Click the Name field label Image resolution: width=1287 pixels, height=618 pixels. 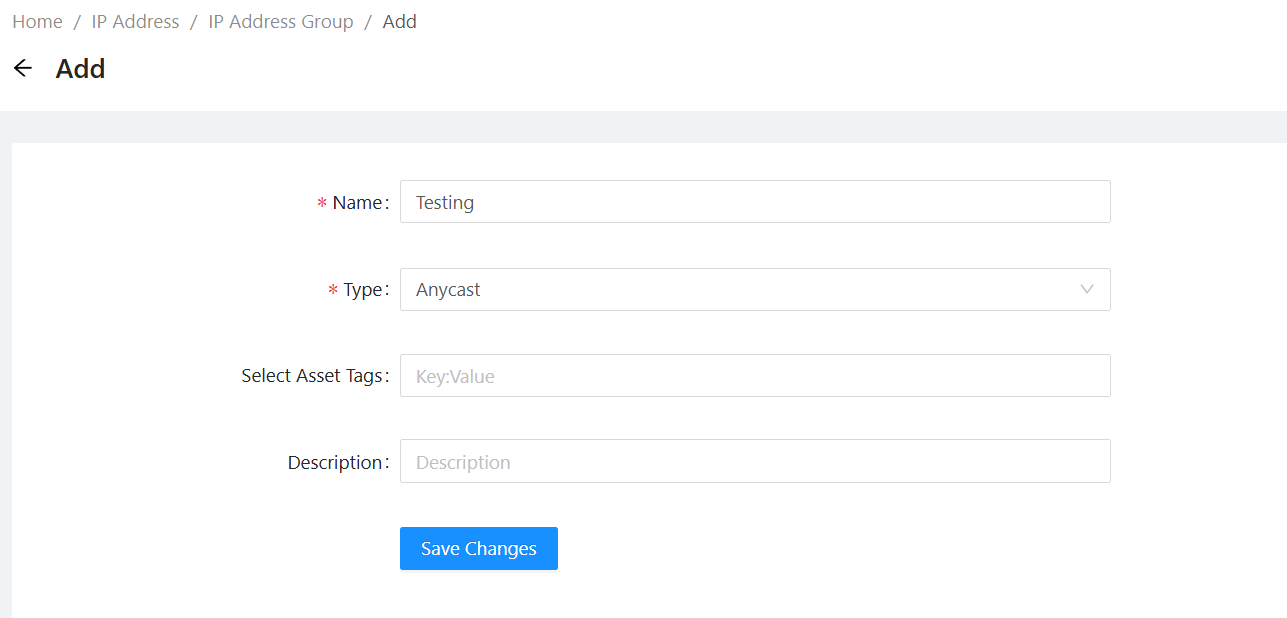click(x=357, y=203)
